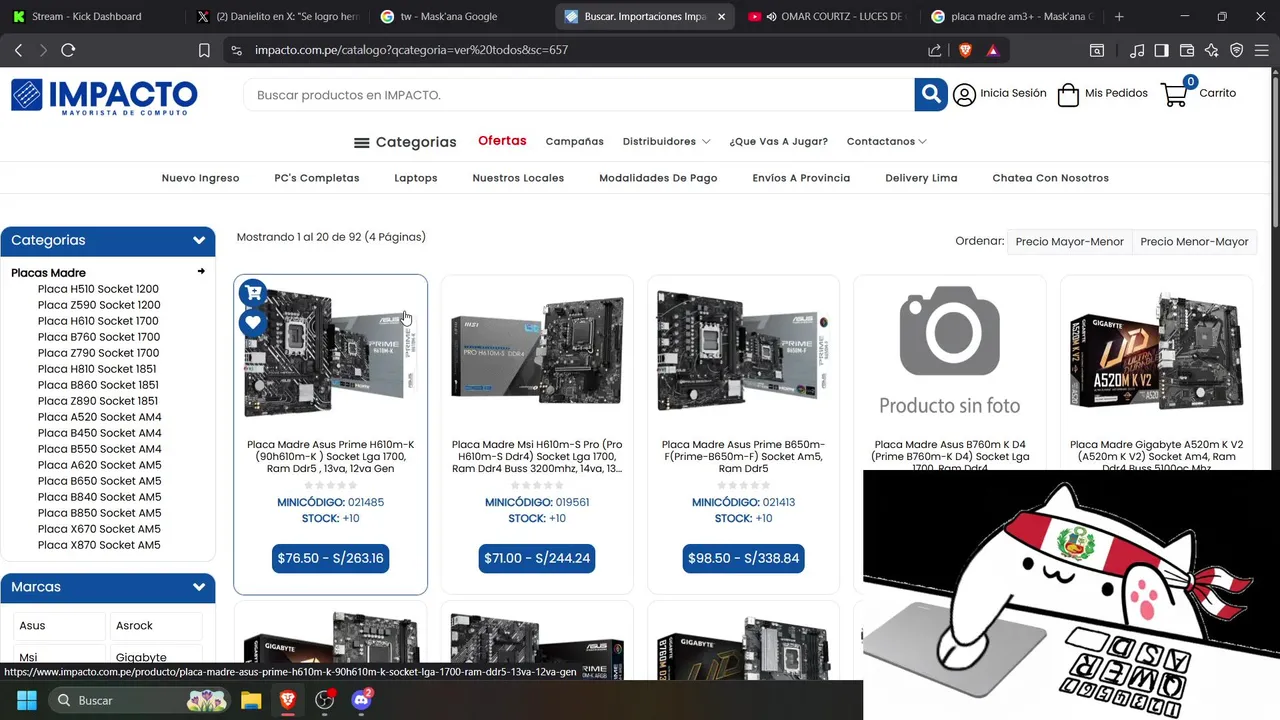Collapse the Categorias sidebar panel chevron
The height and width of the screenshot is (720, 1280).
tap(199, 240)
